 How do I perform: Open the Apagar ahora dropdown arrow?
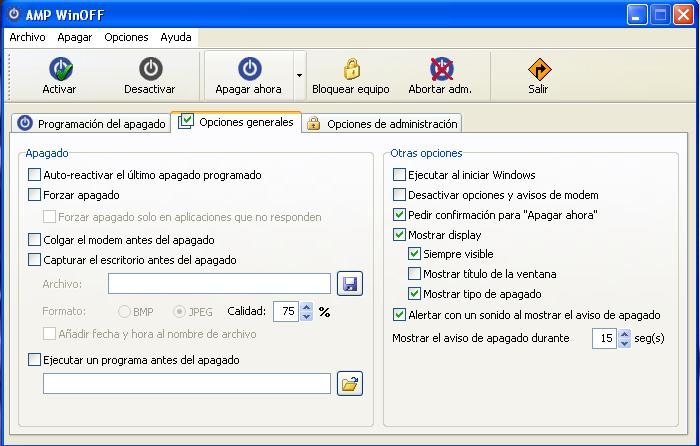click(300, 75)
